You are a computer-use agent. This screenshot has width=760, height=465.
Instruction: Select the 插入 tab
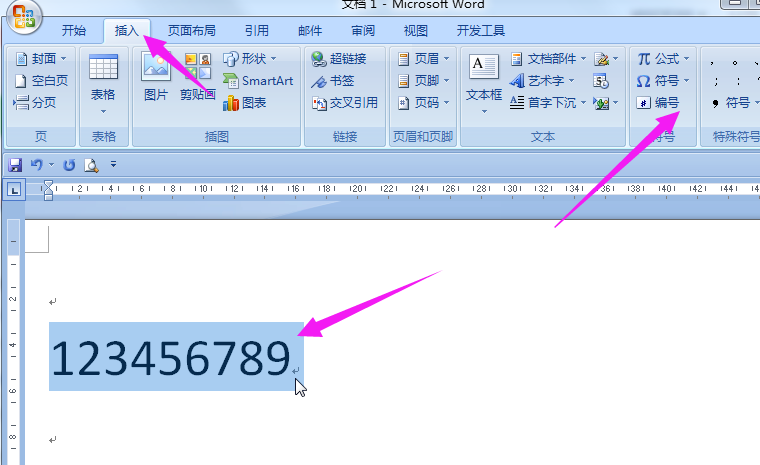127,31
